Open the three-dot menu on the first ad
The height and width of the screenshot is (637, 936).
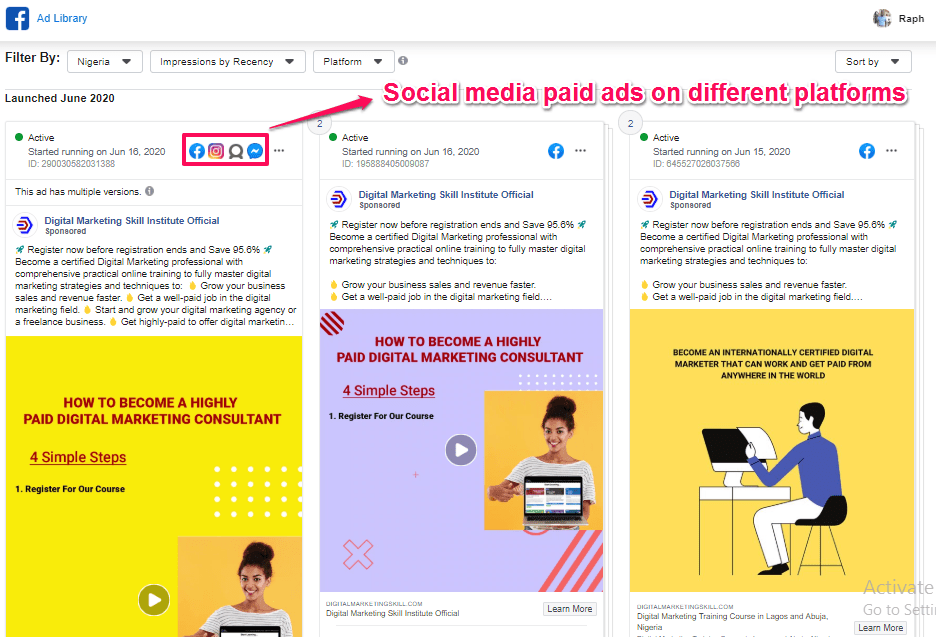click(279, 151)
